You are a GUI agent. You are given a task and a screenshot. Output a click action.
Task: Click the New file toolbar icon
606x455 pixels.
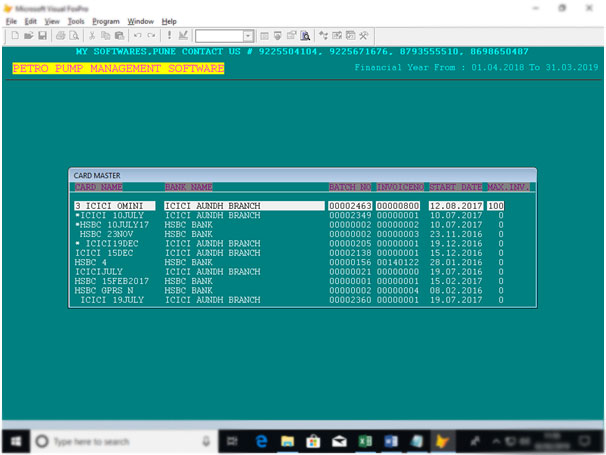tap(15, 36)
